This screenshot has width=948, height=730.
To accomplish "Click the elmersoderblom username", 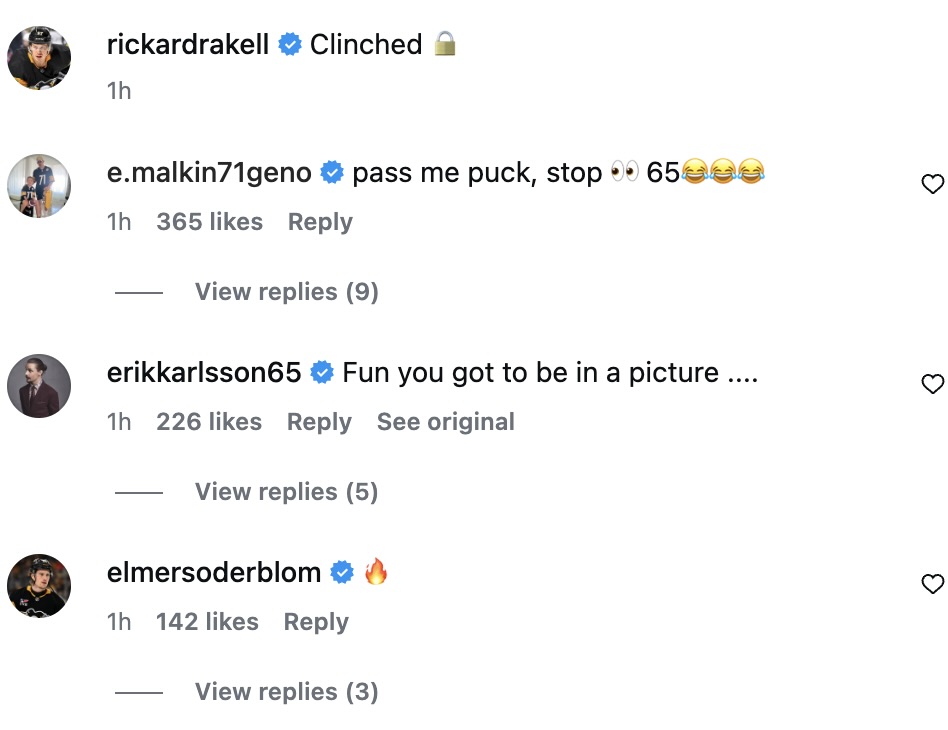I will [214, 573].
